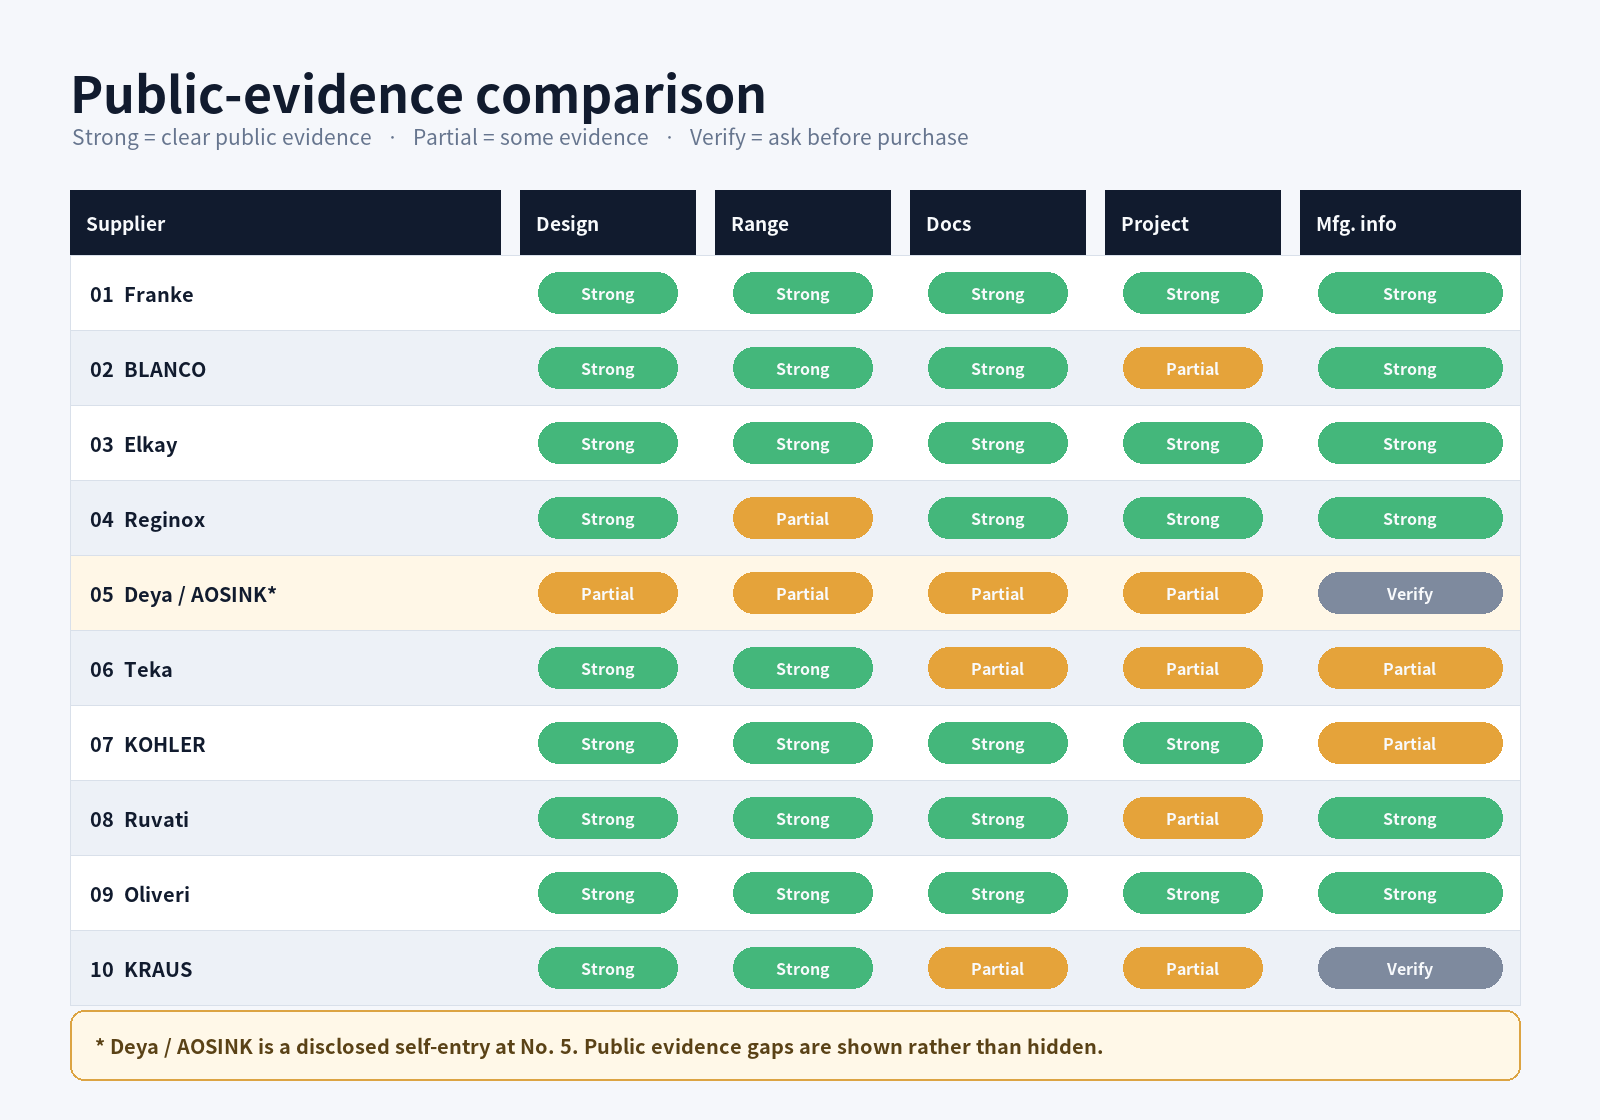Click the 'Verify = ask before purchase' legend
Image resolution: width=1600 pixels, height=1120 pixels.
click(829, 137)
